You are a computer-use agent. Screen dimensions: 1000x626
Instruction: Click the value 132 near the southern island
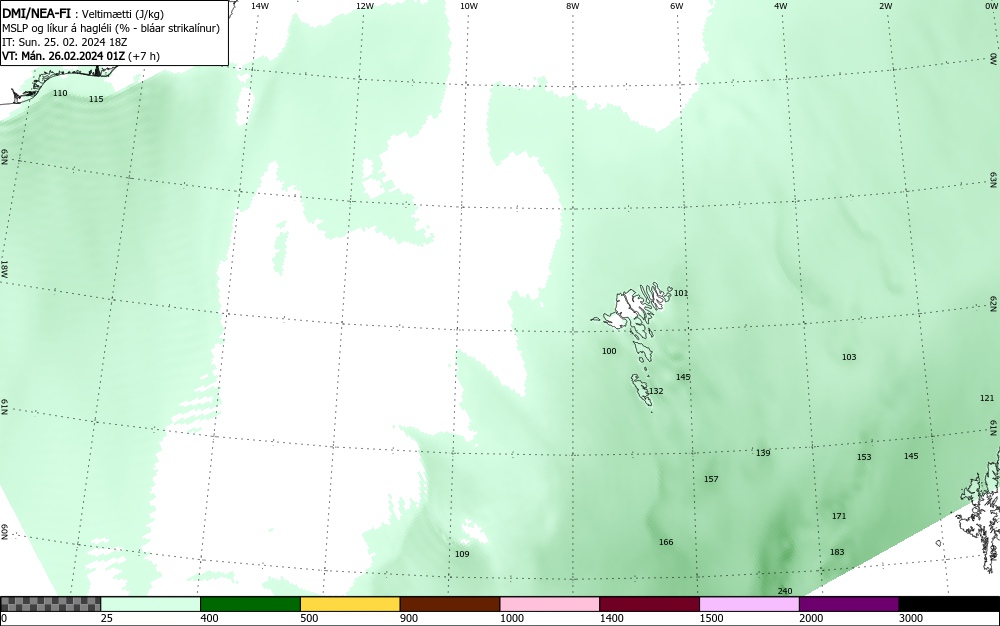656,391
